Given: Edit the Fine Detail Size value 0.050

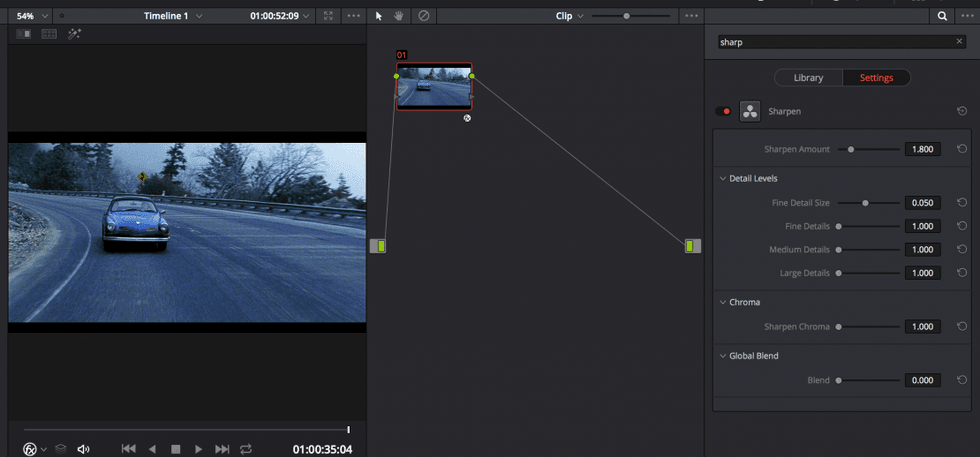Looking at the screenshot, I should (922, 203).
